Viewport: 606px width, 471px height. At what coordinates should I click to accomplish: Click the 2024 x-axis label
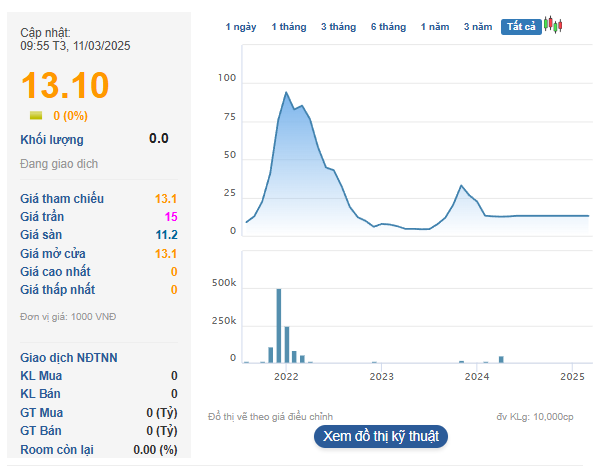(477, 376)
